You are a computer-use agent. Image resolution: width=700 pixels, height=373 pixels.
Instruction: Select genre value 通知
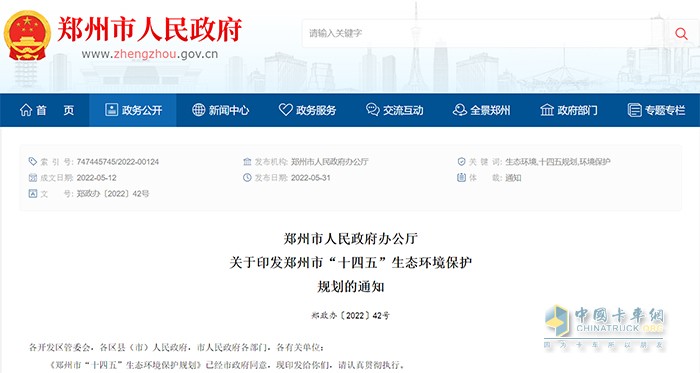[513, 178]
